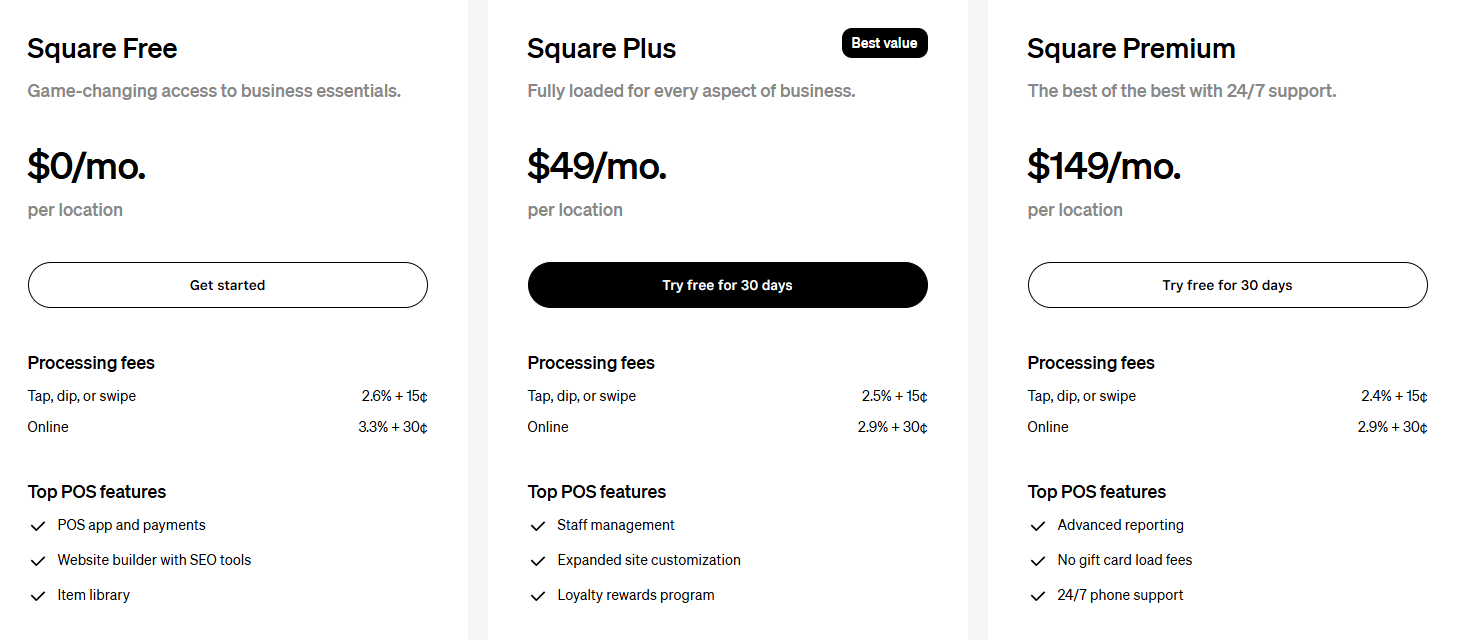Click checkmark next to Website builder with SEO tools

pos(38,561)
